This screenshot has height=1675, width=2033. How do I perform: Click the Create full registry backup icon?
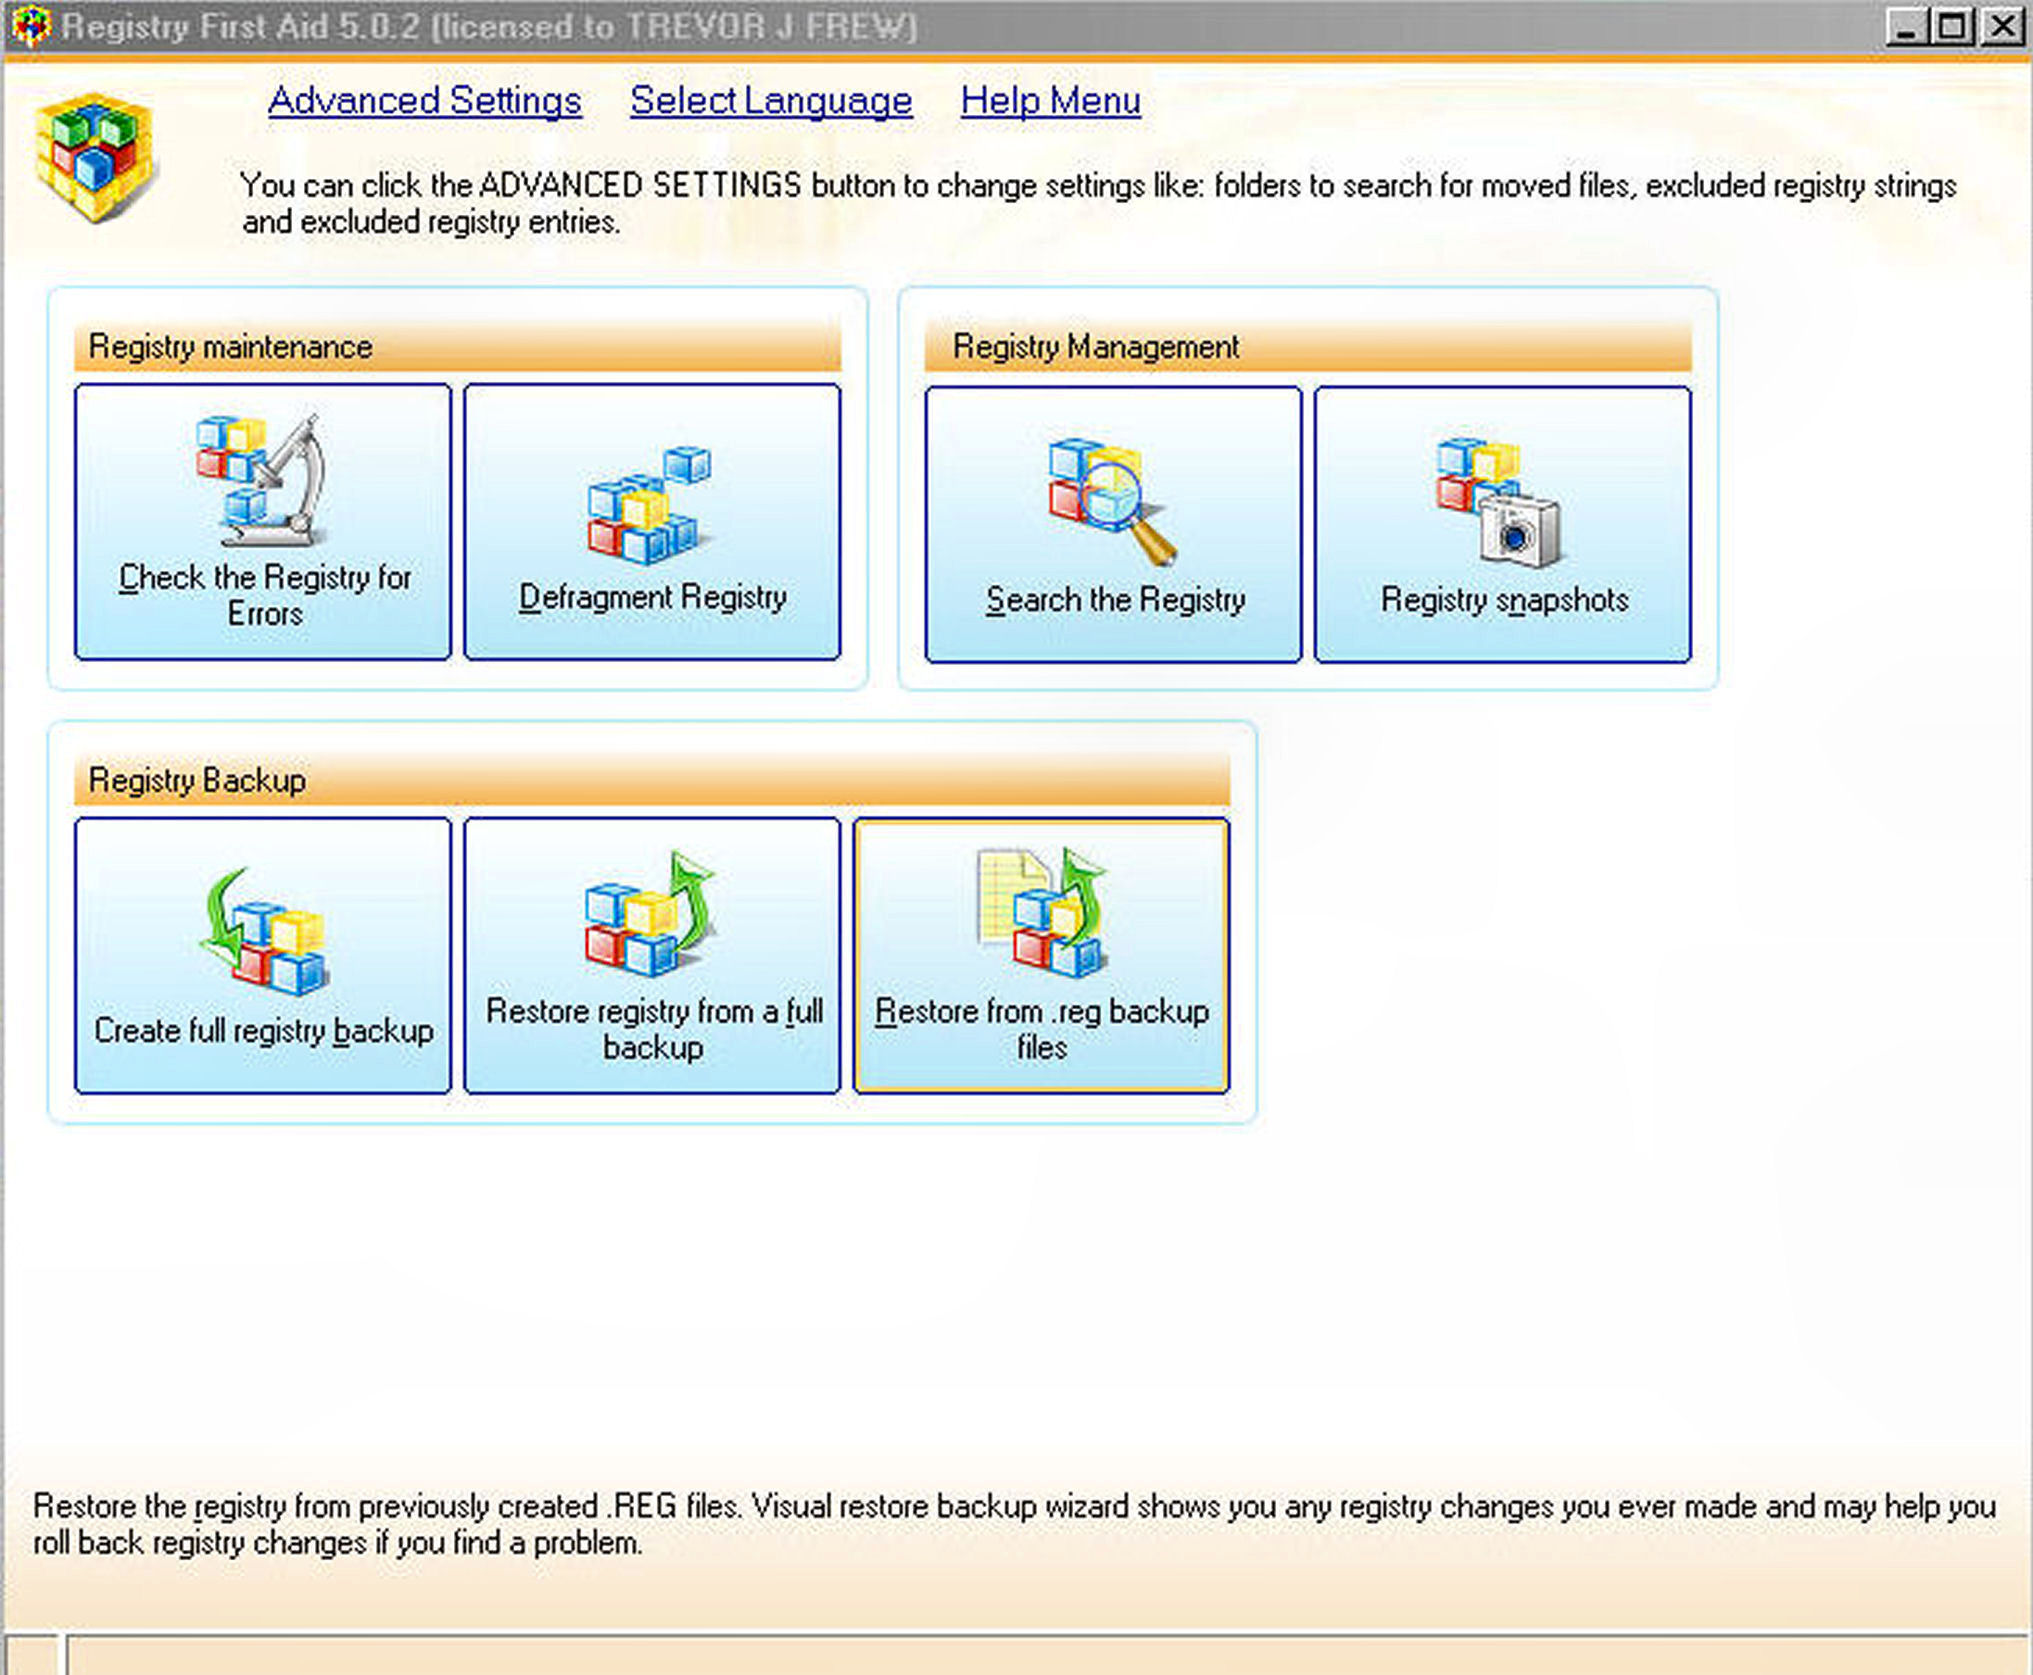(x=265, y=930)
